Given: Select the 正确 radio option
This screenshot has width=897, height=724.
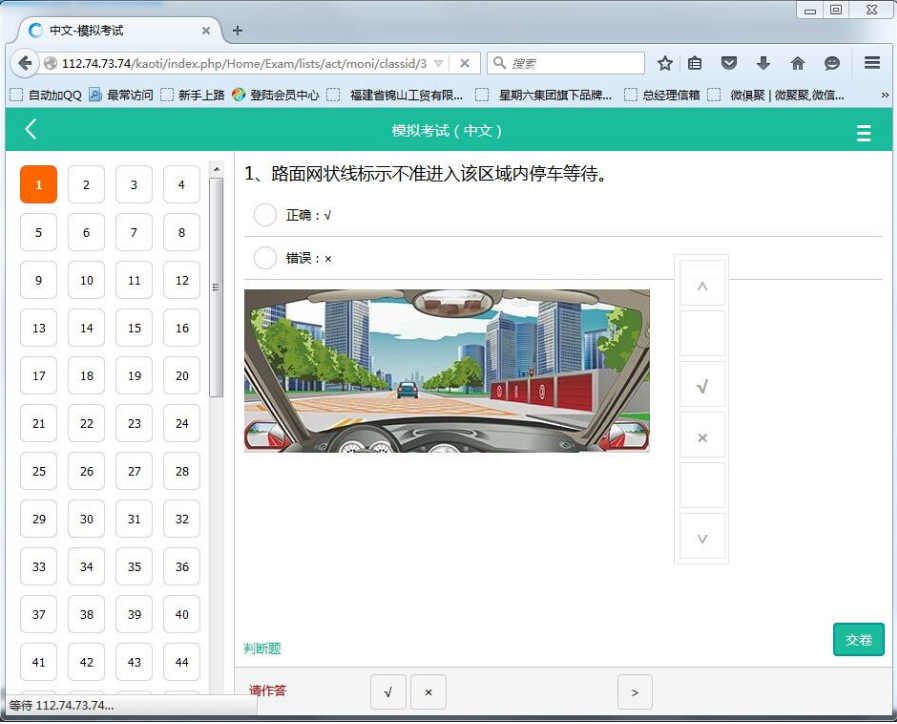Looking at the screenshot, I should [x=265, y=215].
